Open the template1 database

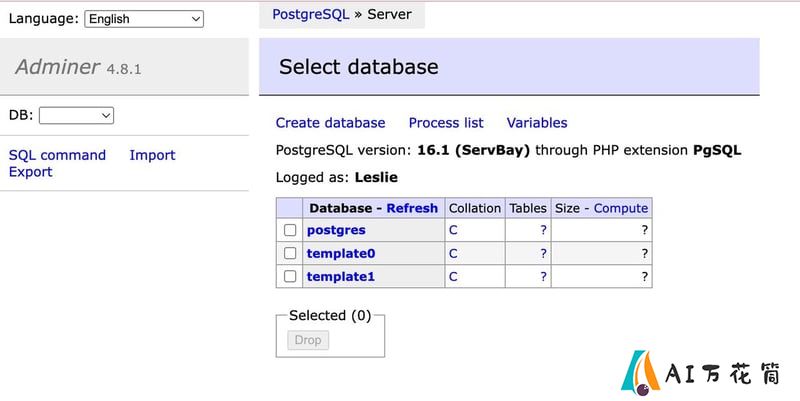(341, 277)
